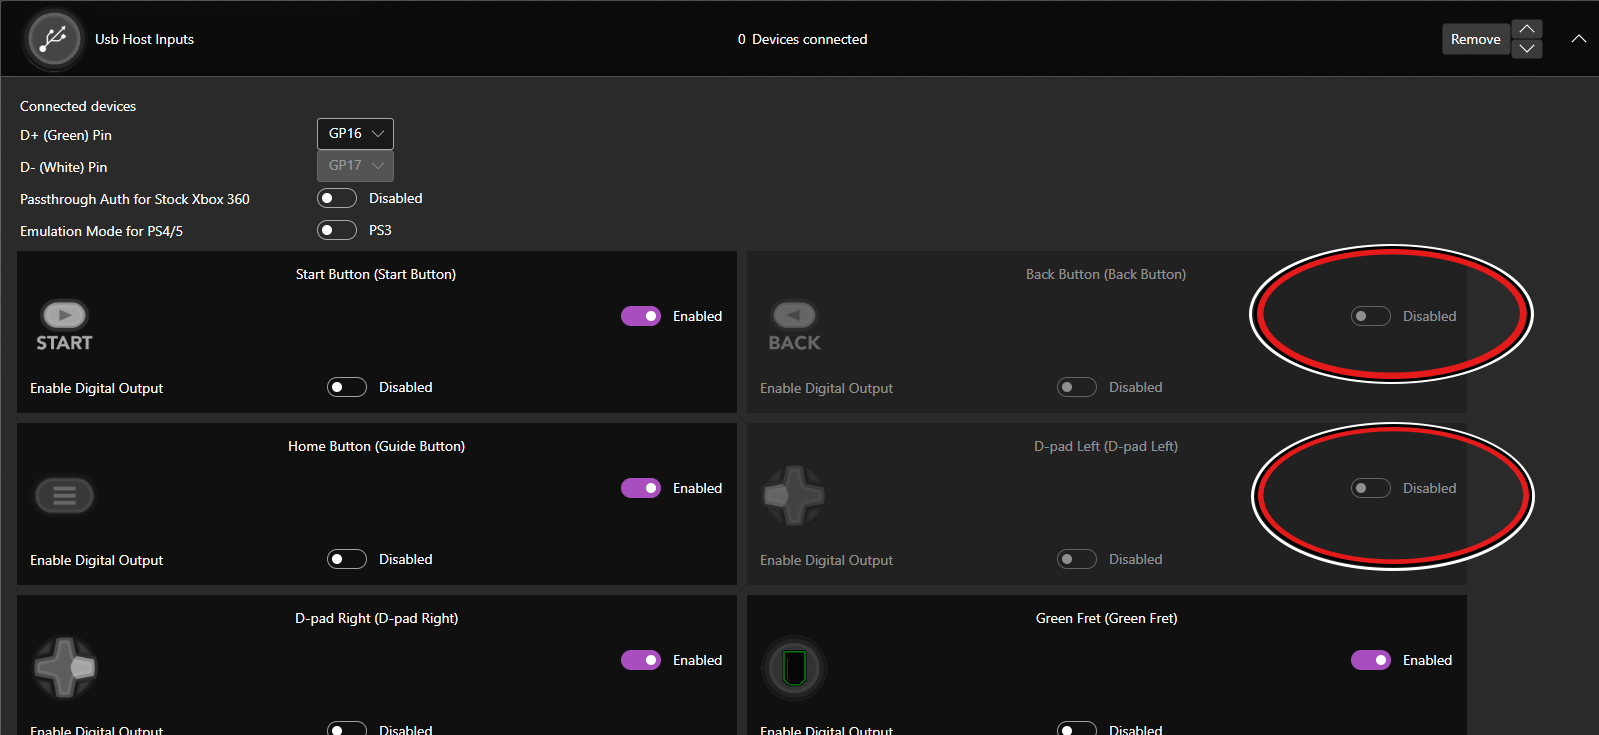Open the D- (White) Pin GP17 dropdown
The image size is (1599, 735).
(x=355, y=165)
